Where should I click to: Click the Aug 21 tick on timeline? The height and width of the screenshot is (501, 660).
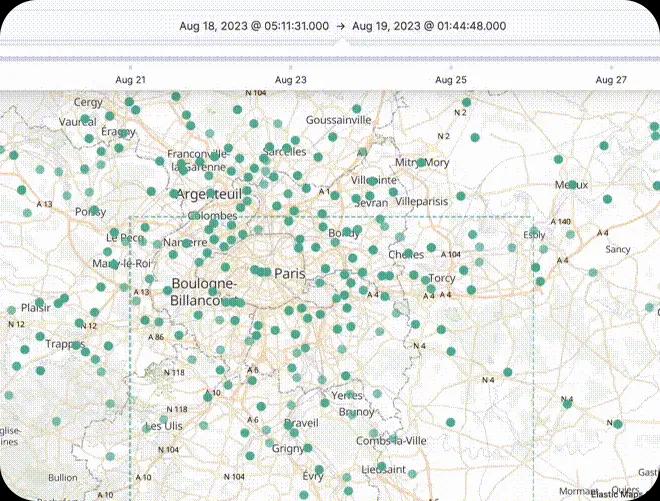coord(130,79)
